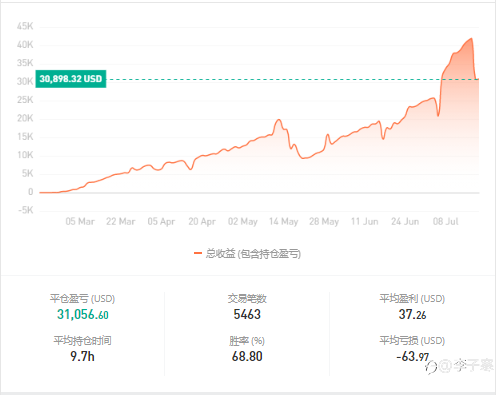The height and width of the screenshot is (395, 500).
Task: Click the 20 Apr axis label
Action: tap(202, 222)
